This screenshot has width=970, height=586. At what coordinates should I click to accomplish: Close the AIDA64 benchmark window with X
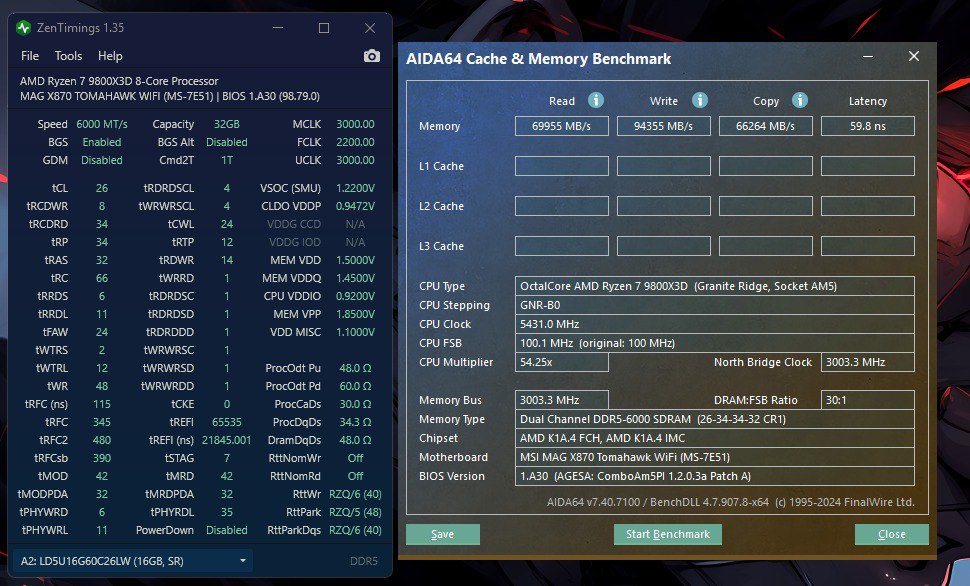click(914, 56)
